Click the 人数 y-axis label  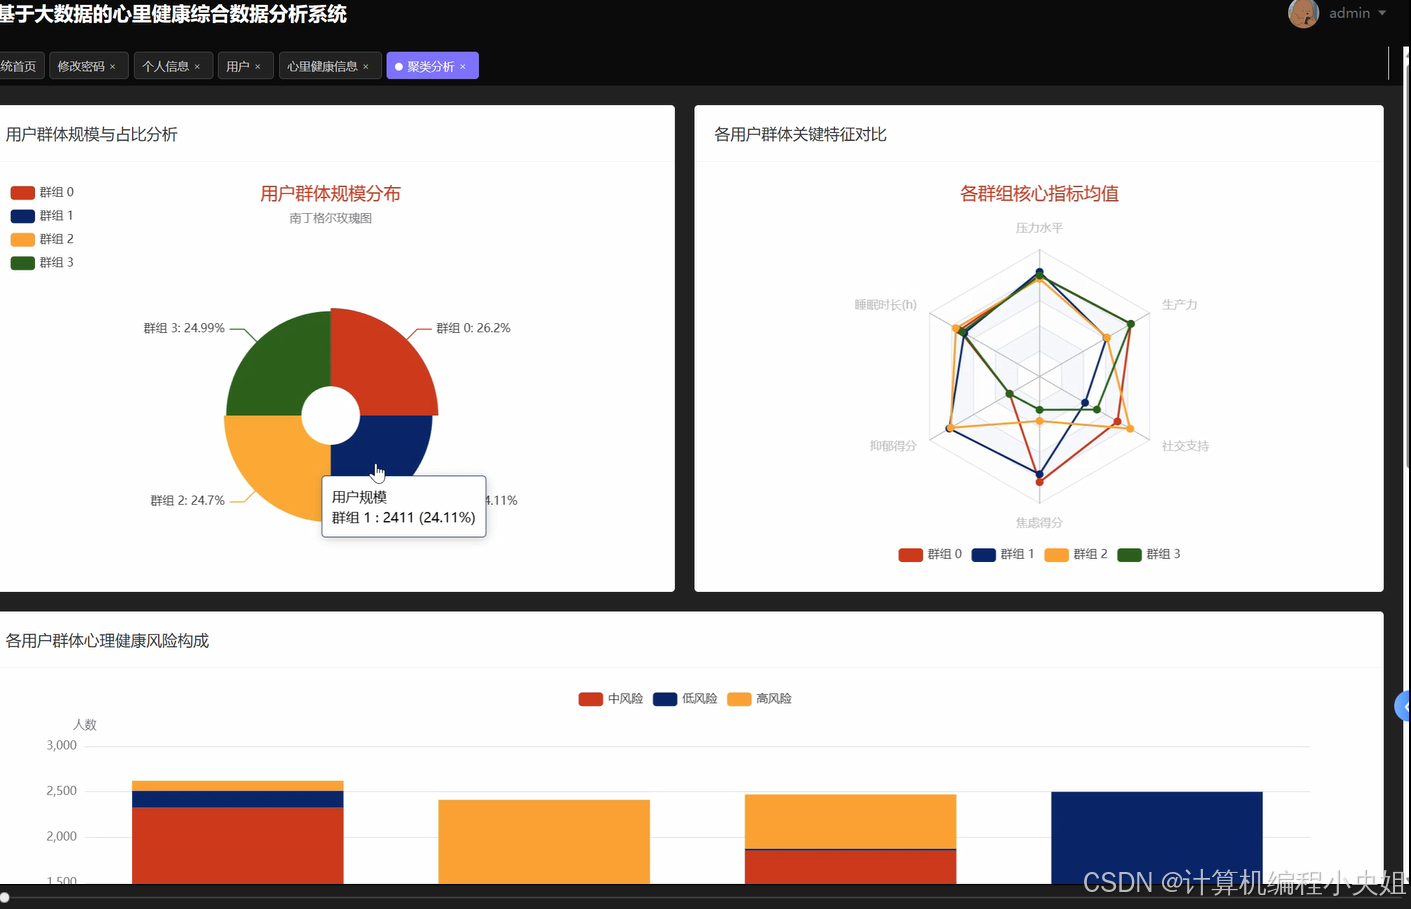pos(85,725)
